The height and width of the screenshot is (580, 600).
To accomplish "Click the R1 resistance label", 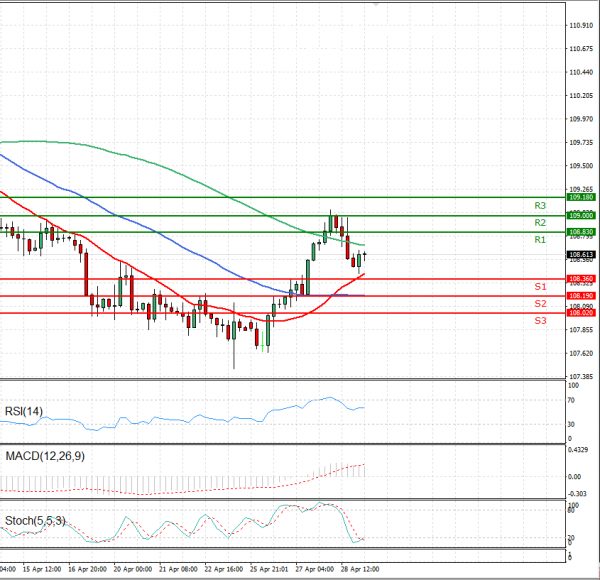I will [539, 240].
